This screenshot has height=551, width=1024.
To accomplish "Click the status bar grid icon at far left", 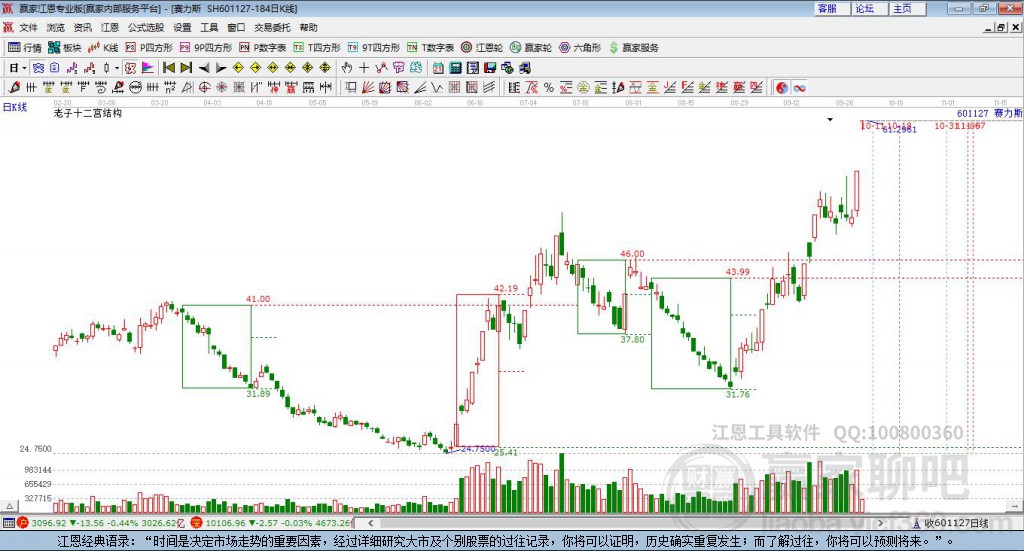I will pyautogui.click(x=8, y=523).
